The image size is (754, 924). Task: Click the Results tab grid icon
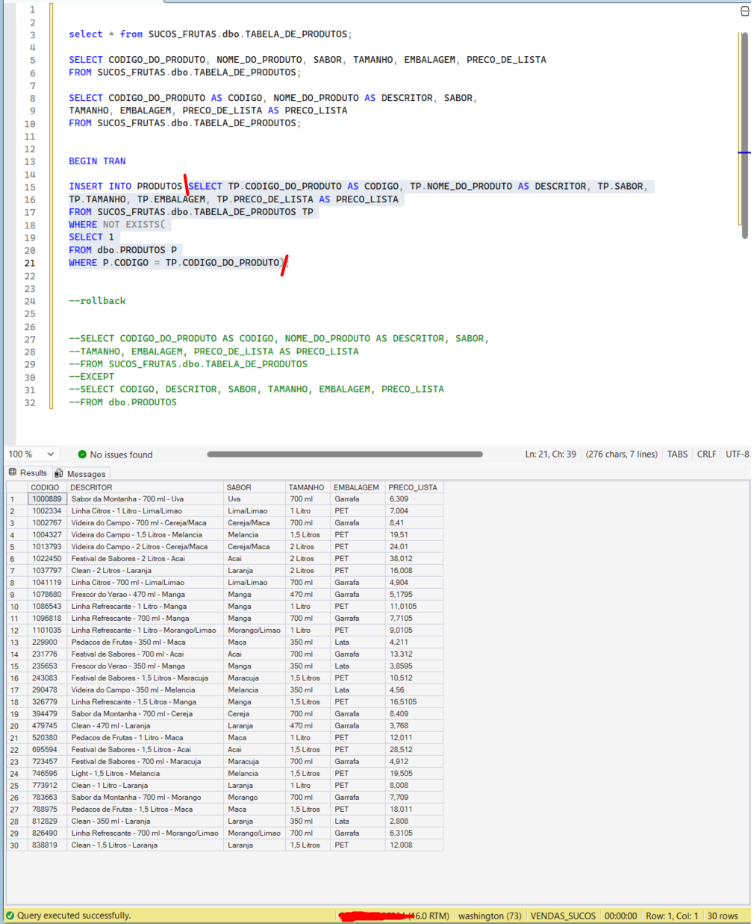[x=12, y=473]
